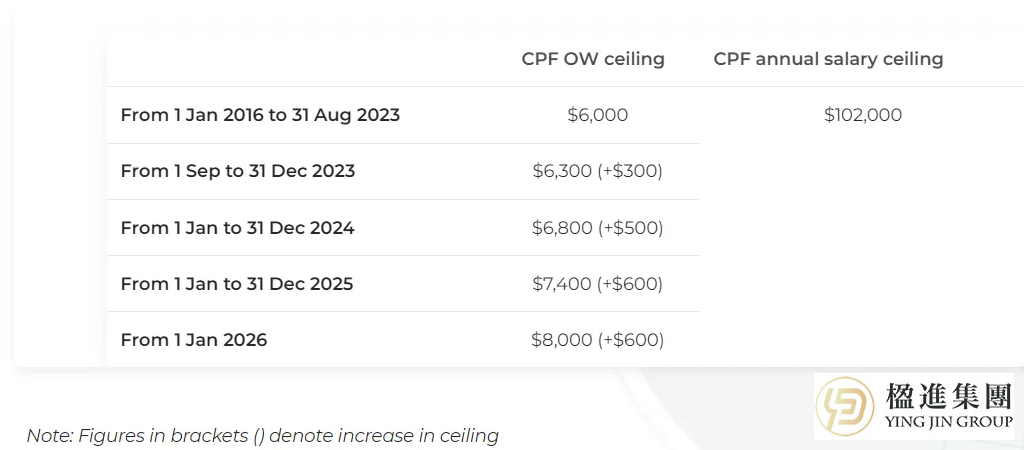The image size is (1024, 450).
Task: Click the YING JIN GROUP text
Action: coord(948,422)
